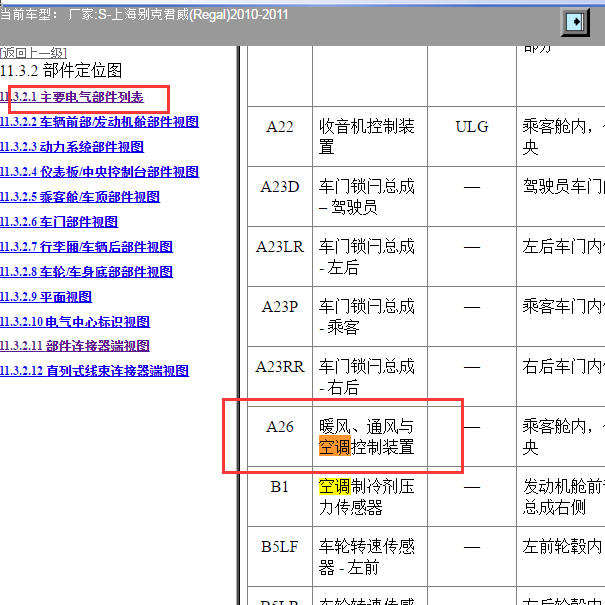Click the A23LR code cell

click(280, 257)
